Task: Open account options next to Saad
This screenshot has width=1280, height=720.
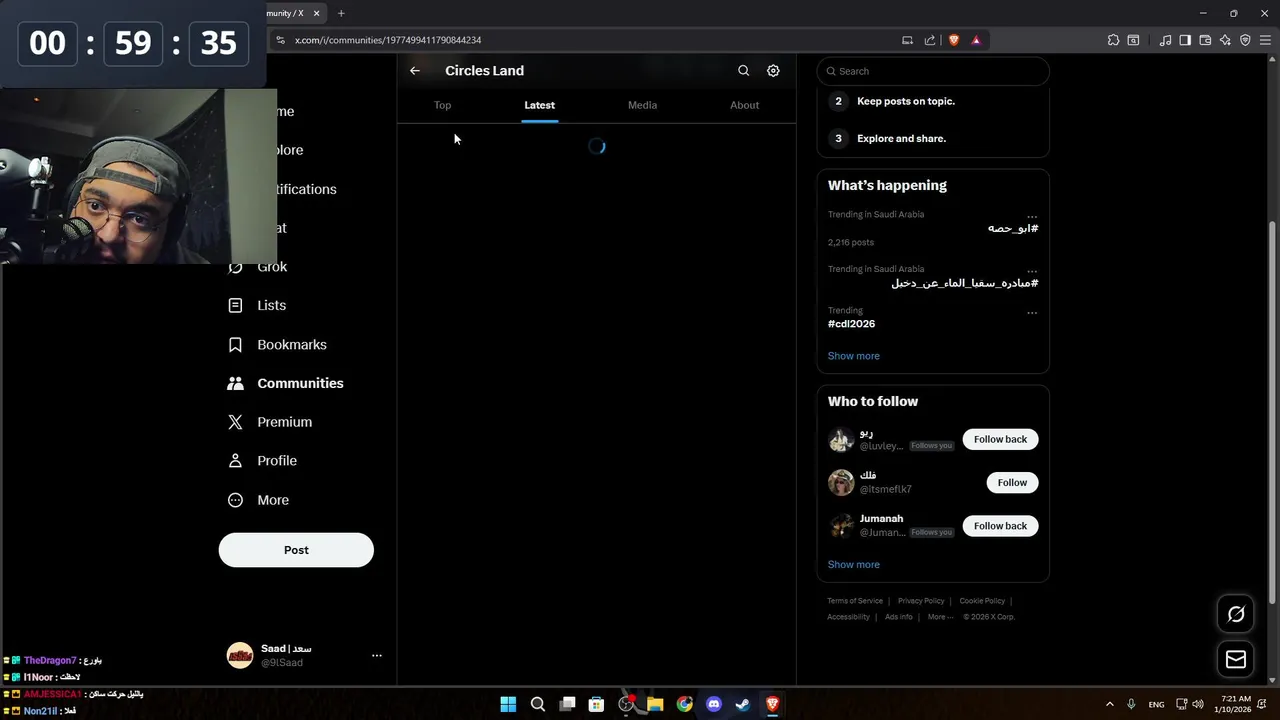Action: pyautogui.click(x=377, y=656)
